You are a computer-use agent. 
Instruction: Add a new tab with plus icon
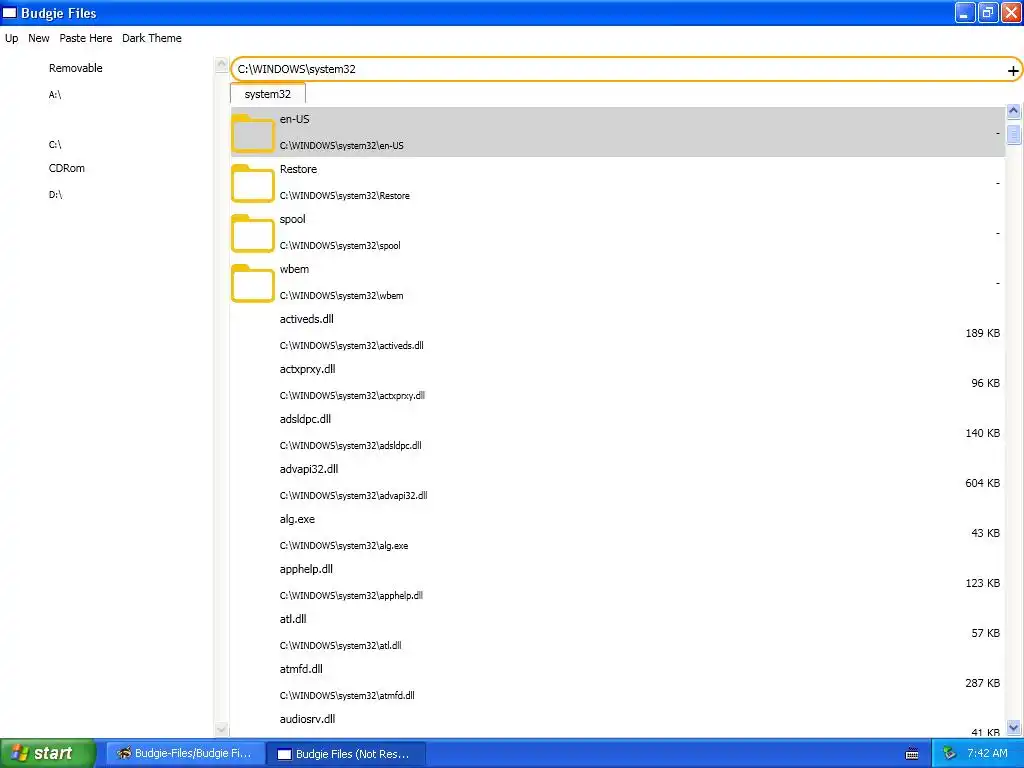[x=1013, y=71]
